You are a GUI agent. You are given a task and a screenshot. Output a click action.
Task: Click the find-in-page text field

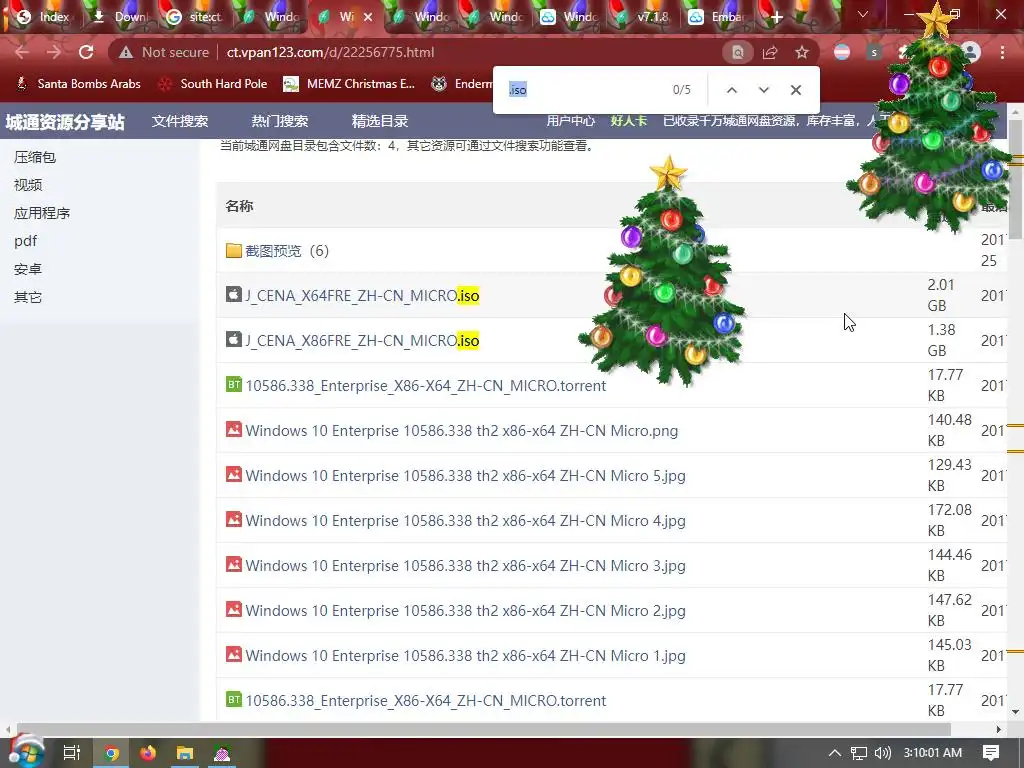tap(584, 90)
